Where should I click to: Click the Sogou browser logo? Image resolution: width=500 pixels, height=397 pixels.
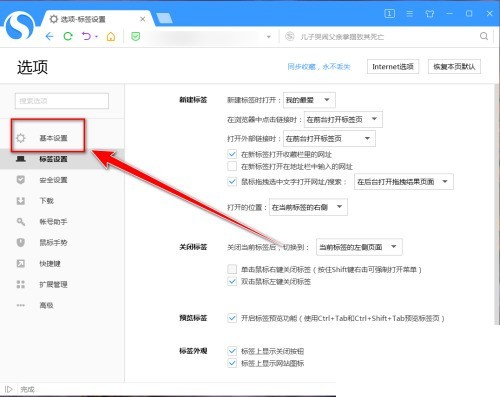pos(19,25)
